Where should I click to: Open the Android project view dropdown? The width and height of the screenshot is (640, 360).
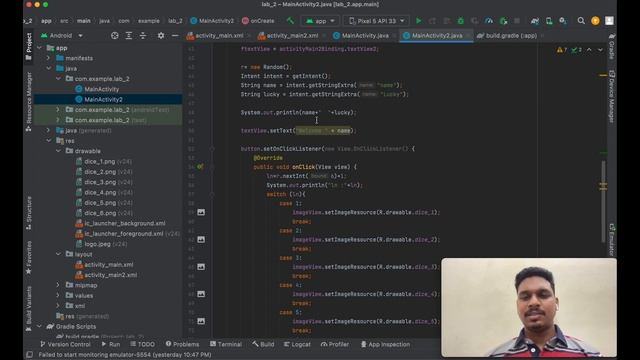(x=61, y=36)
